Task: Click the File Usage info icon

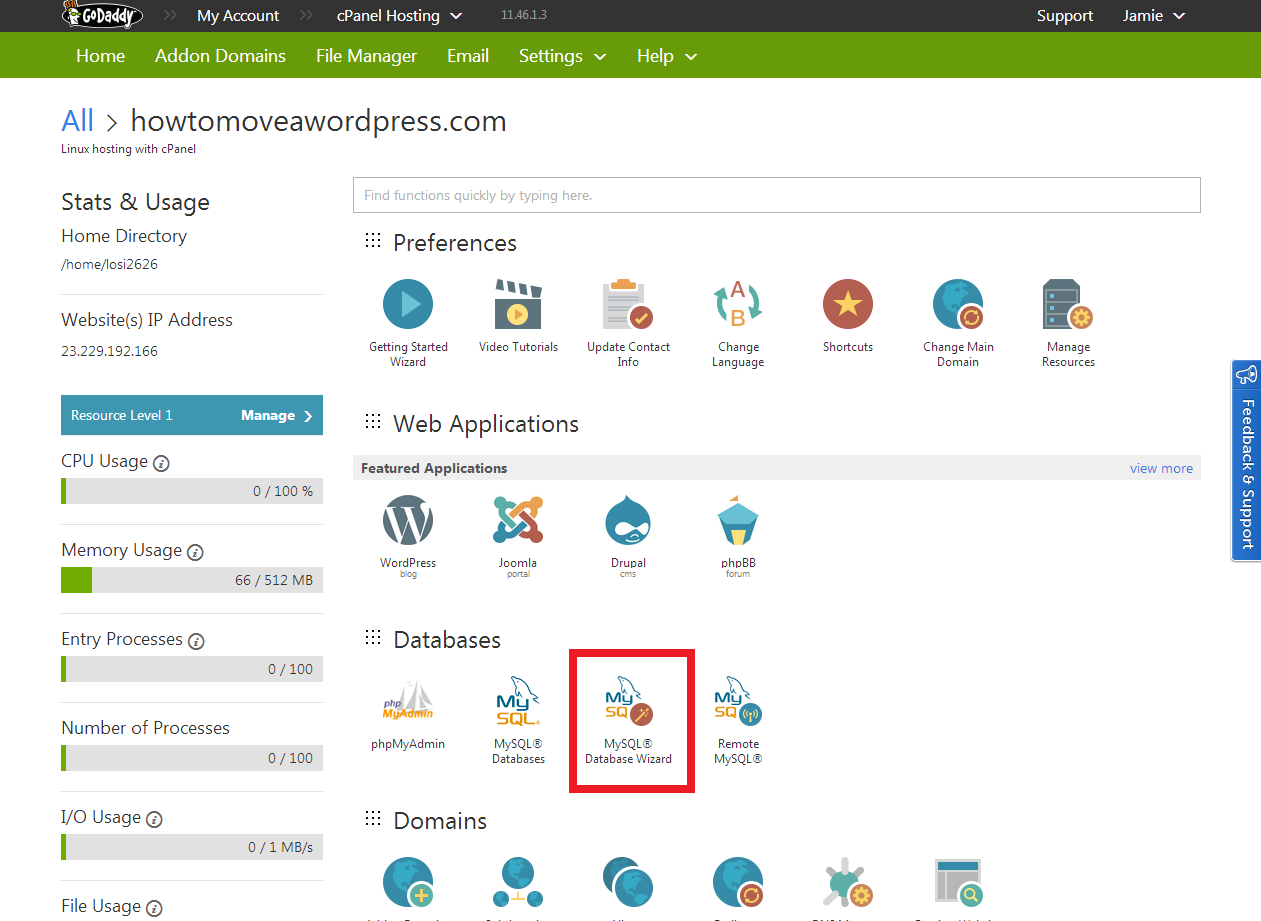Action: coord(154,908)
